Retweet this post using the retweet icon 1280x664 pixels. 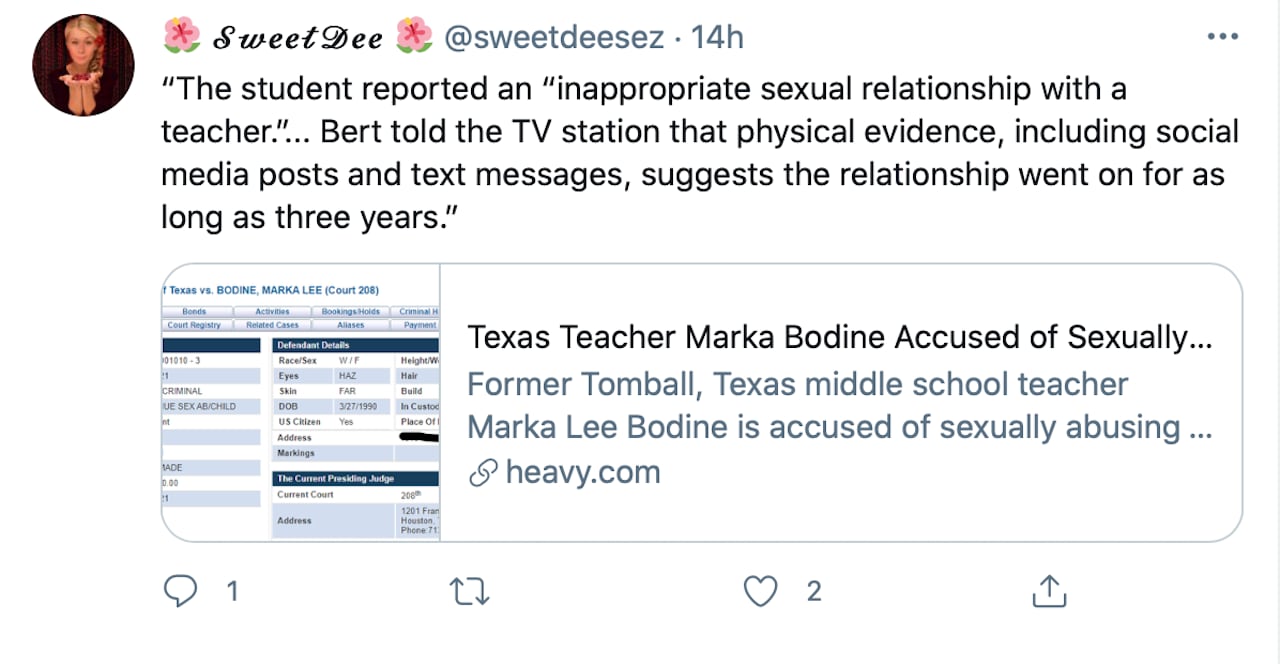[470, 591]
